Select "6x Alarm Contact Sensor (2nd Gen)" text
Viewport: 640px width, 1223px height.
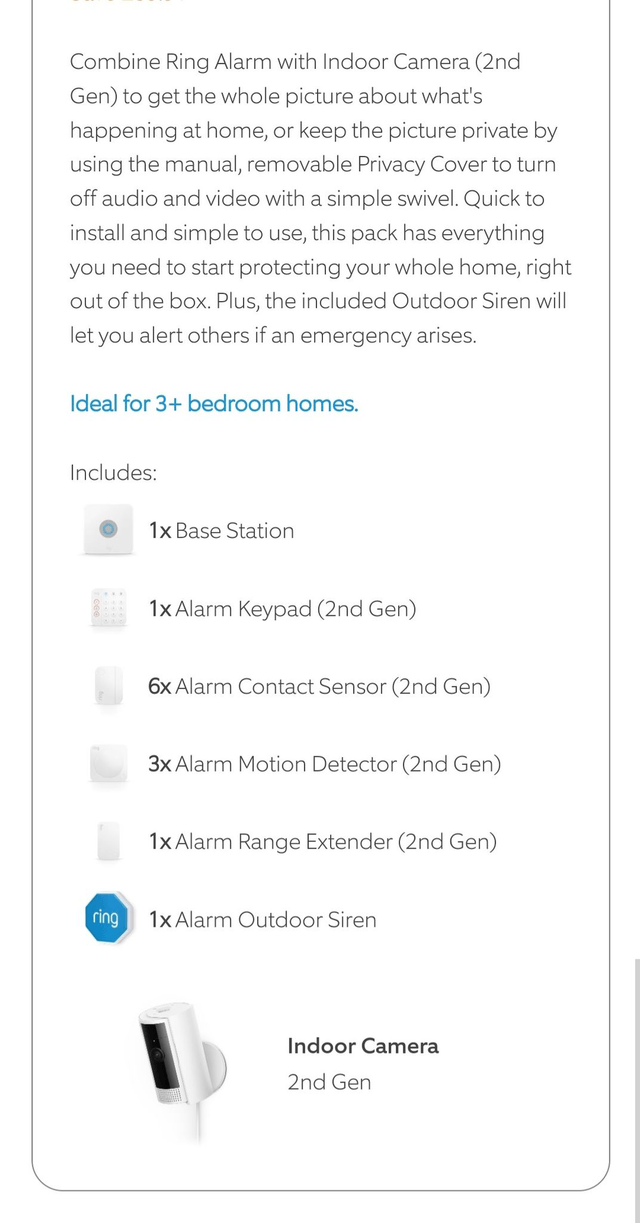[x=319, y=687]
